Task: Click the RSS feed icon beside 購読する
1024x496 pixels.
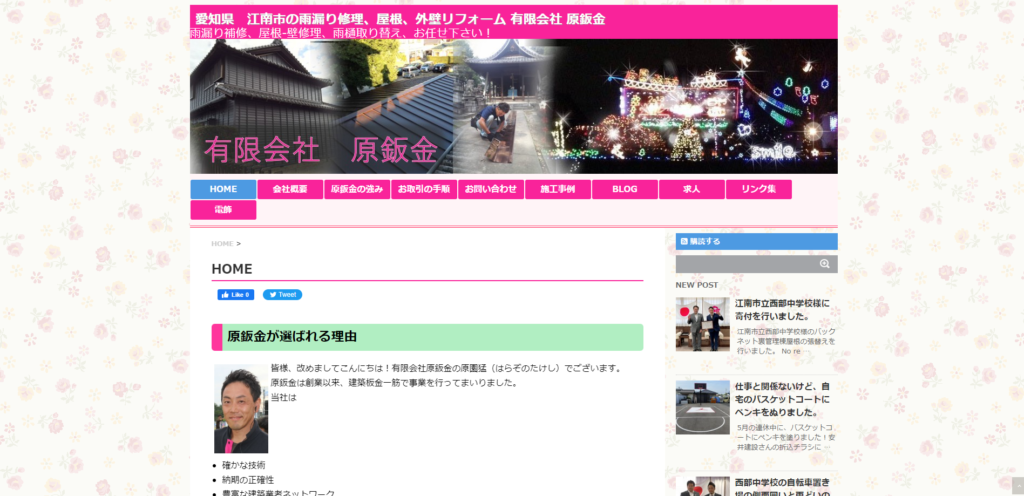Action: (x=683, y=241)
